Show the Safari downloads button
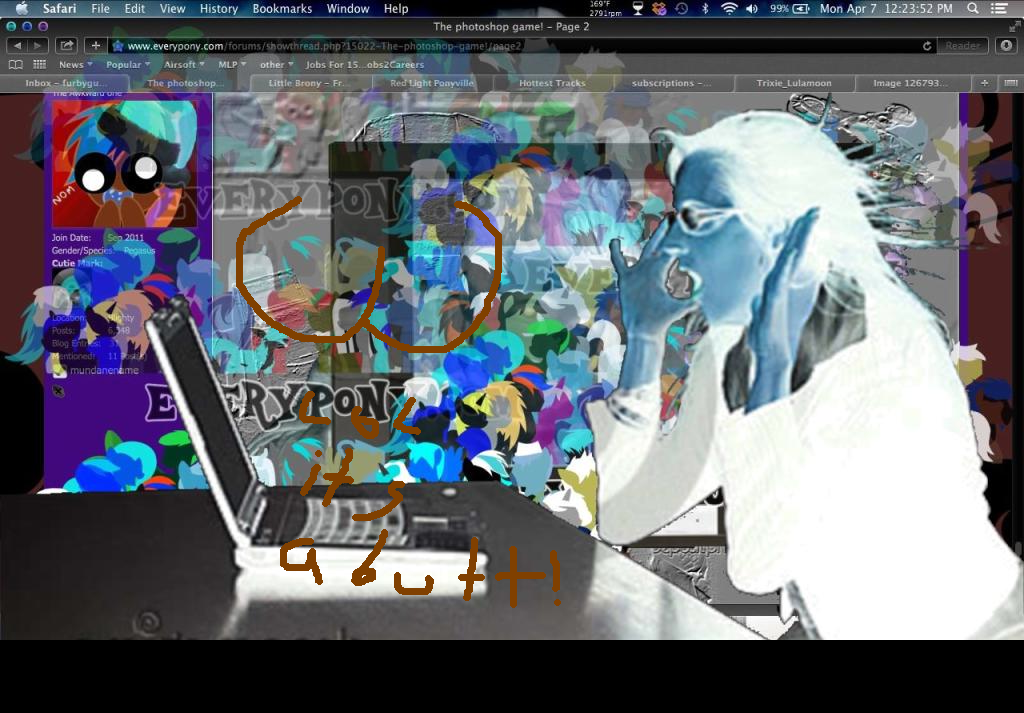 1006,46
